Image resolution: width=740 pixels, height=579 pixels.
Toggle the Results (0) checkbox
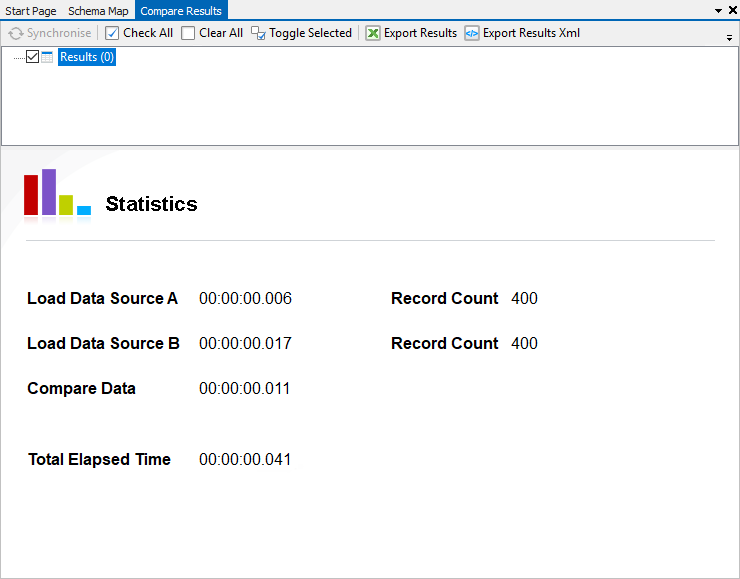tap(33, 57)
